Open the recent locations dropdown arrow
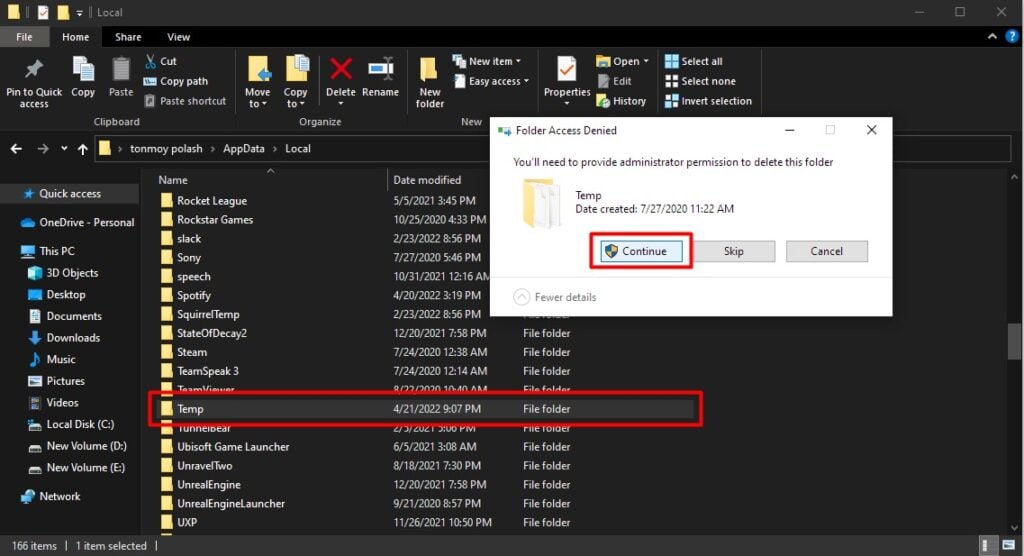 [64, 149]
